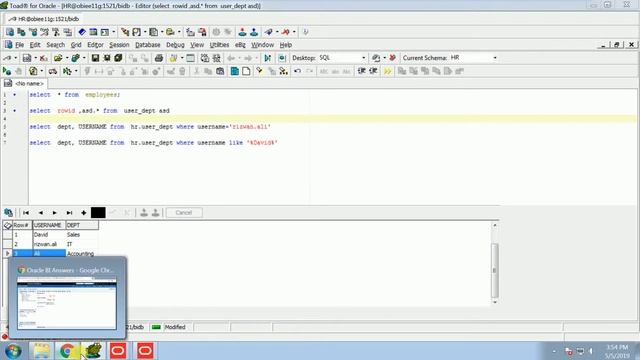Image resolution: width=640 pixels, height=360 pixels.
Task: Select the David username cell
Action: pos(49,235)
